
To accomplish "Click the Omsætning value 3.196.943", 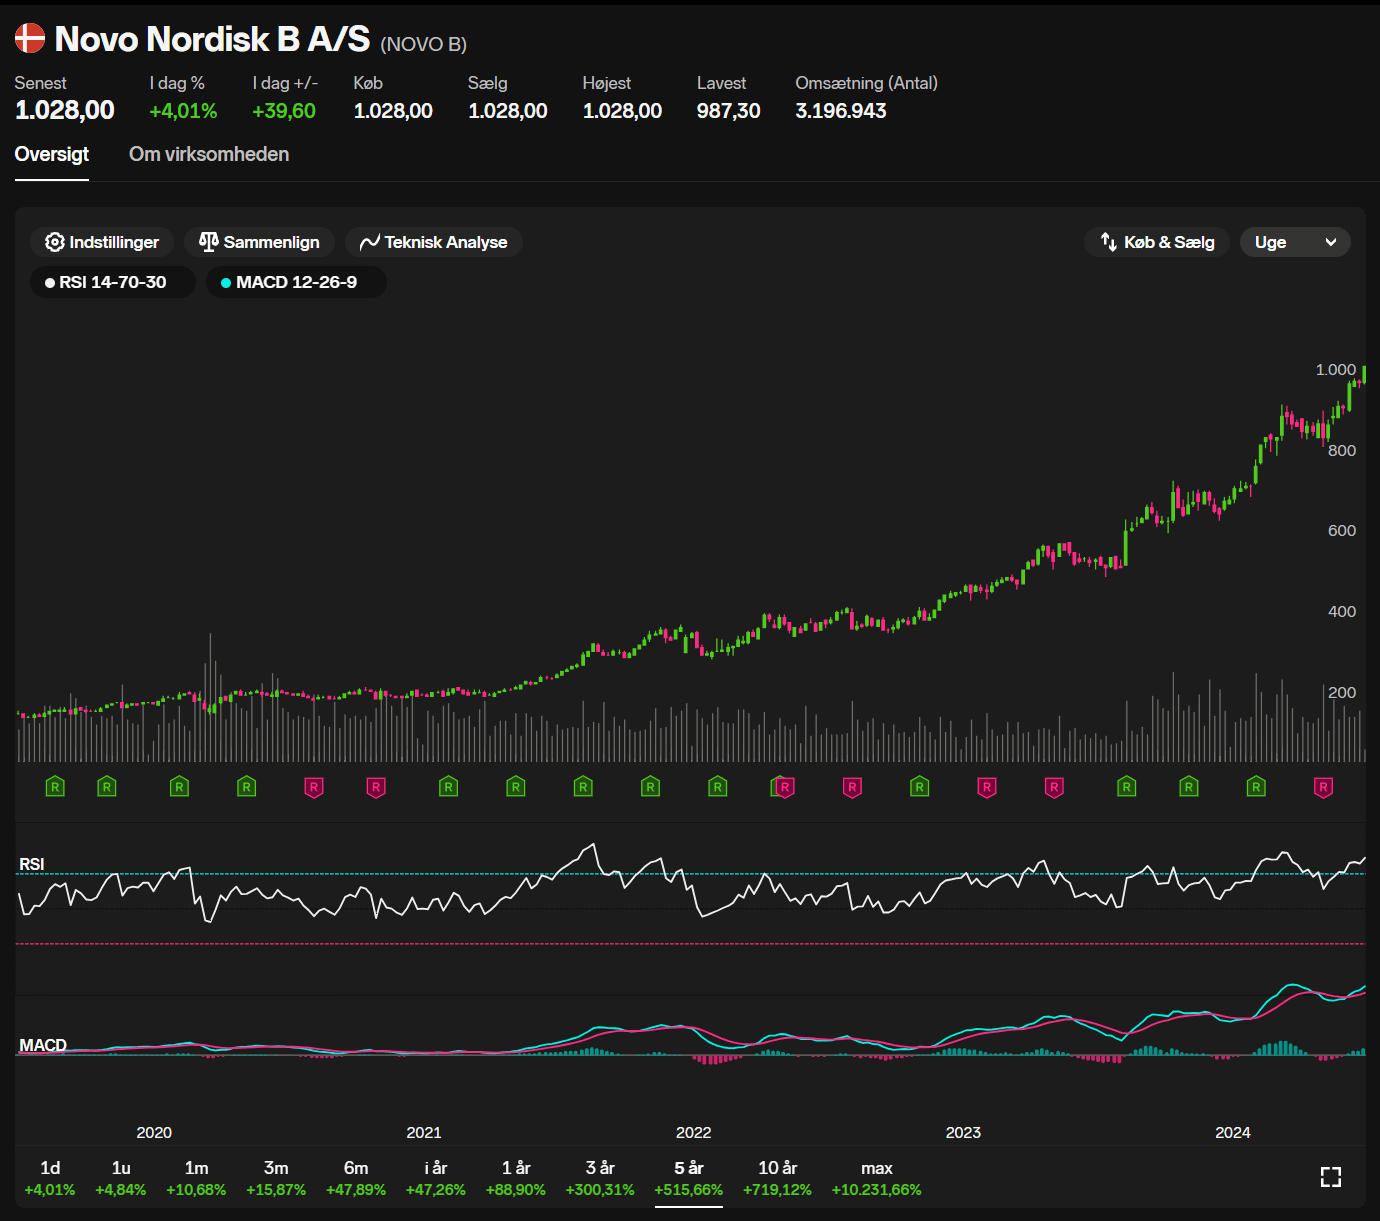I will click(x=841, y=111).
